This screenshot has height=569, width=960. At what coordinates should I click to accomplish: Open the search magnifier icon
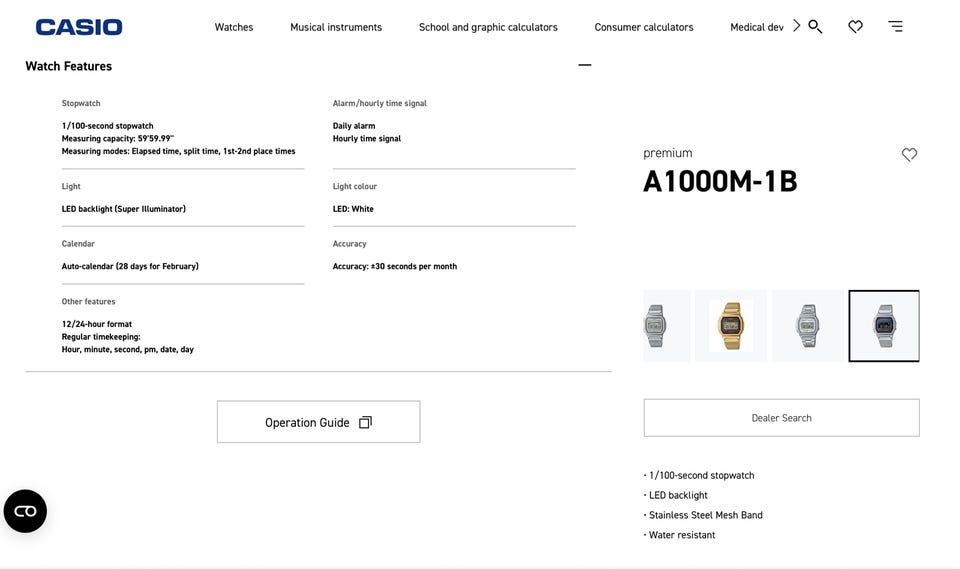point(815,26)
